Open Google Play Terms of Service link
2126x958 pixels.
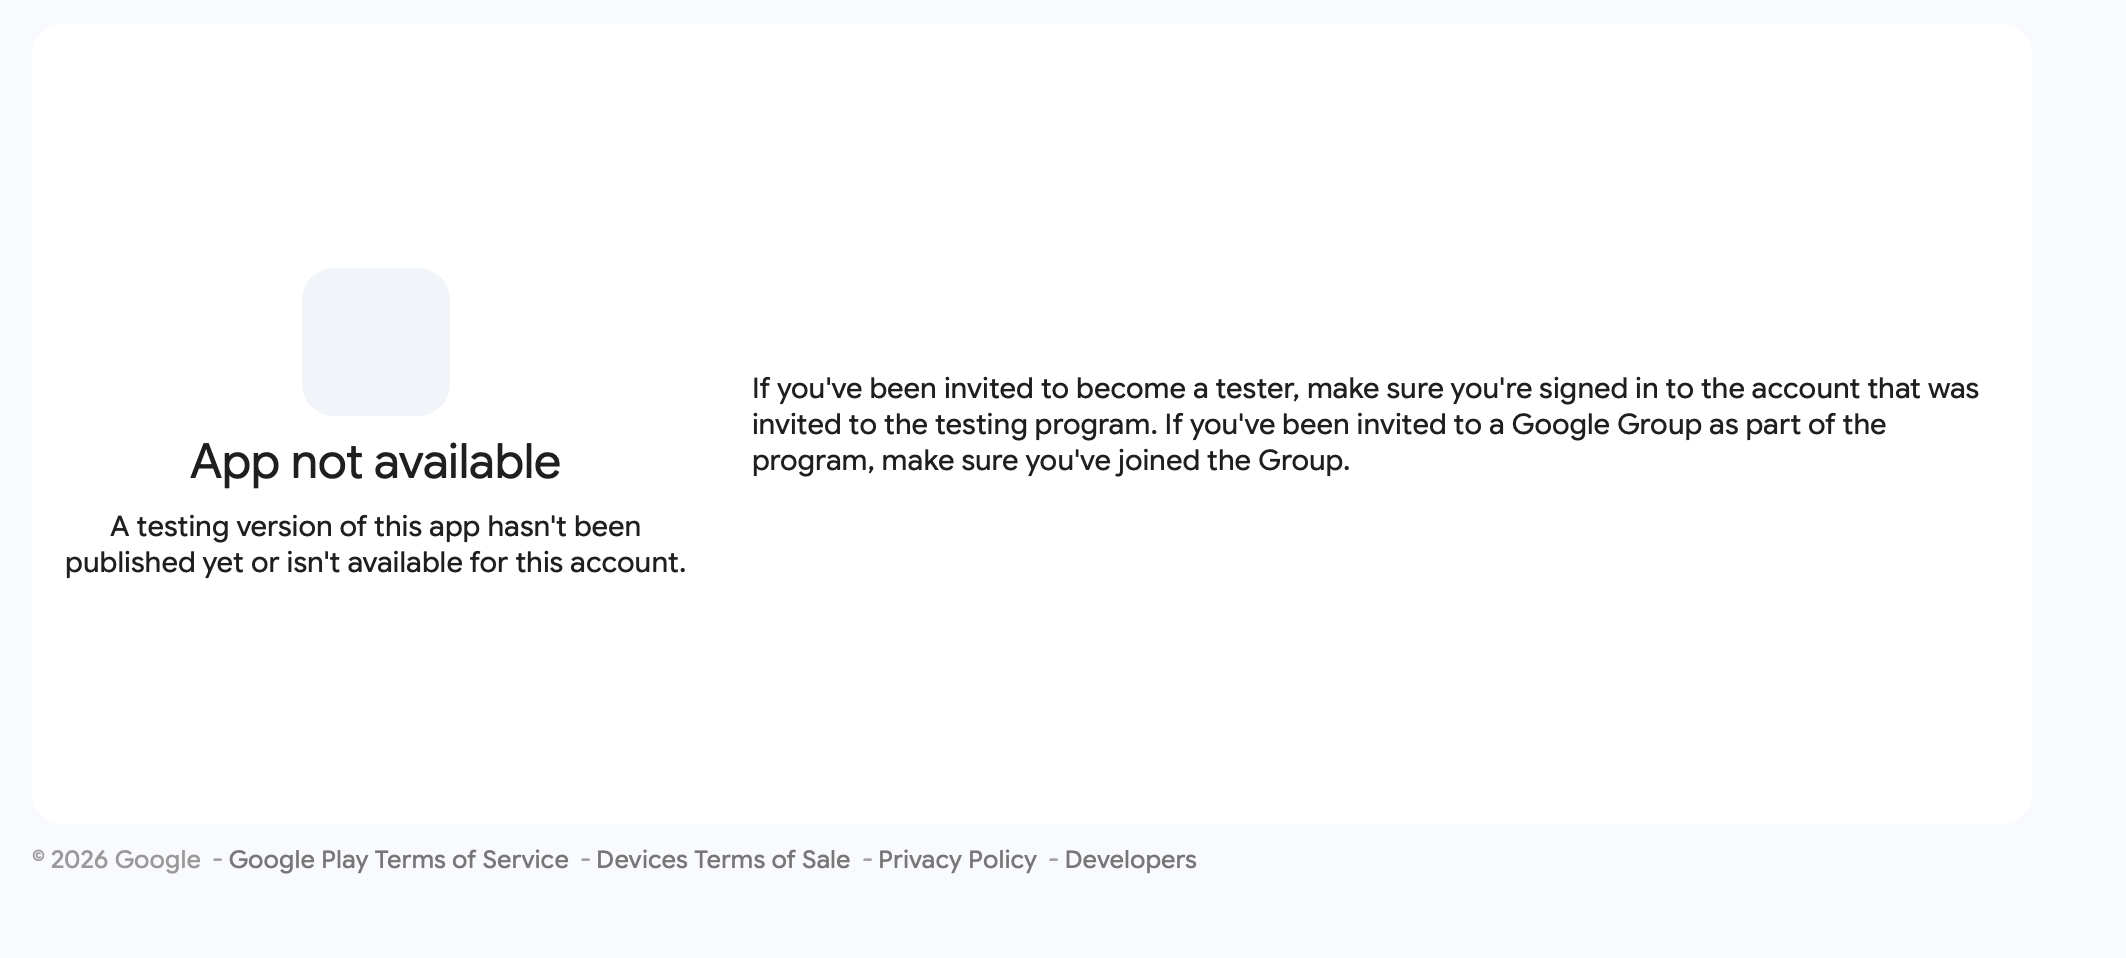(398, 860)
